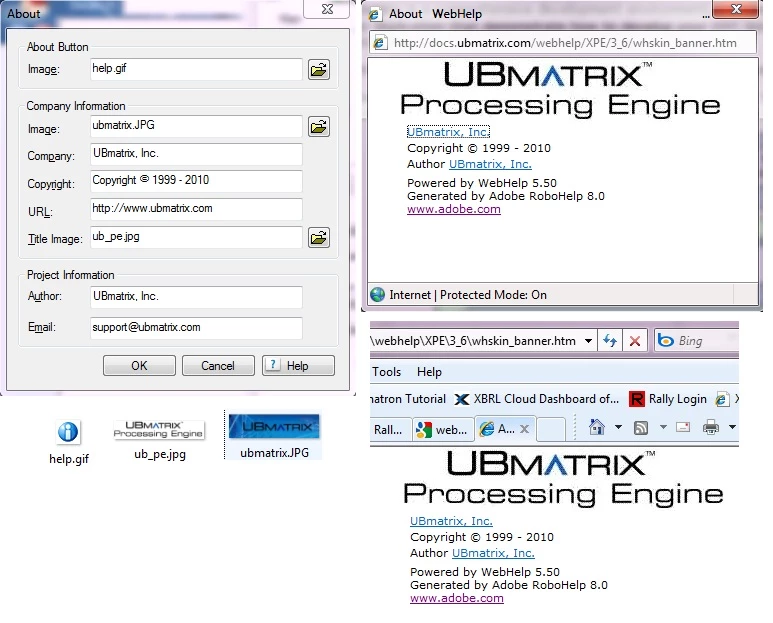The image size is (773, 623).
Task: Click the RSS feeds toolbar icon
Action: 640,428
